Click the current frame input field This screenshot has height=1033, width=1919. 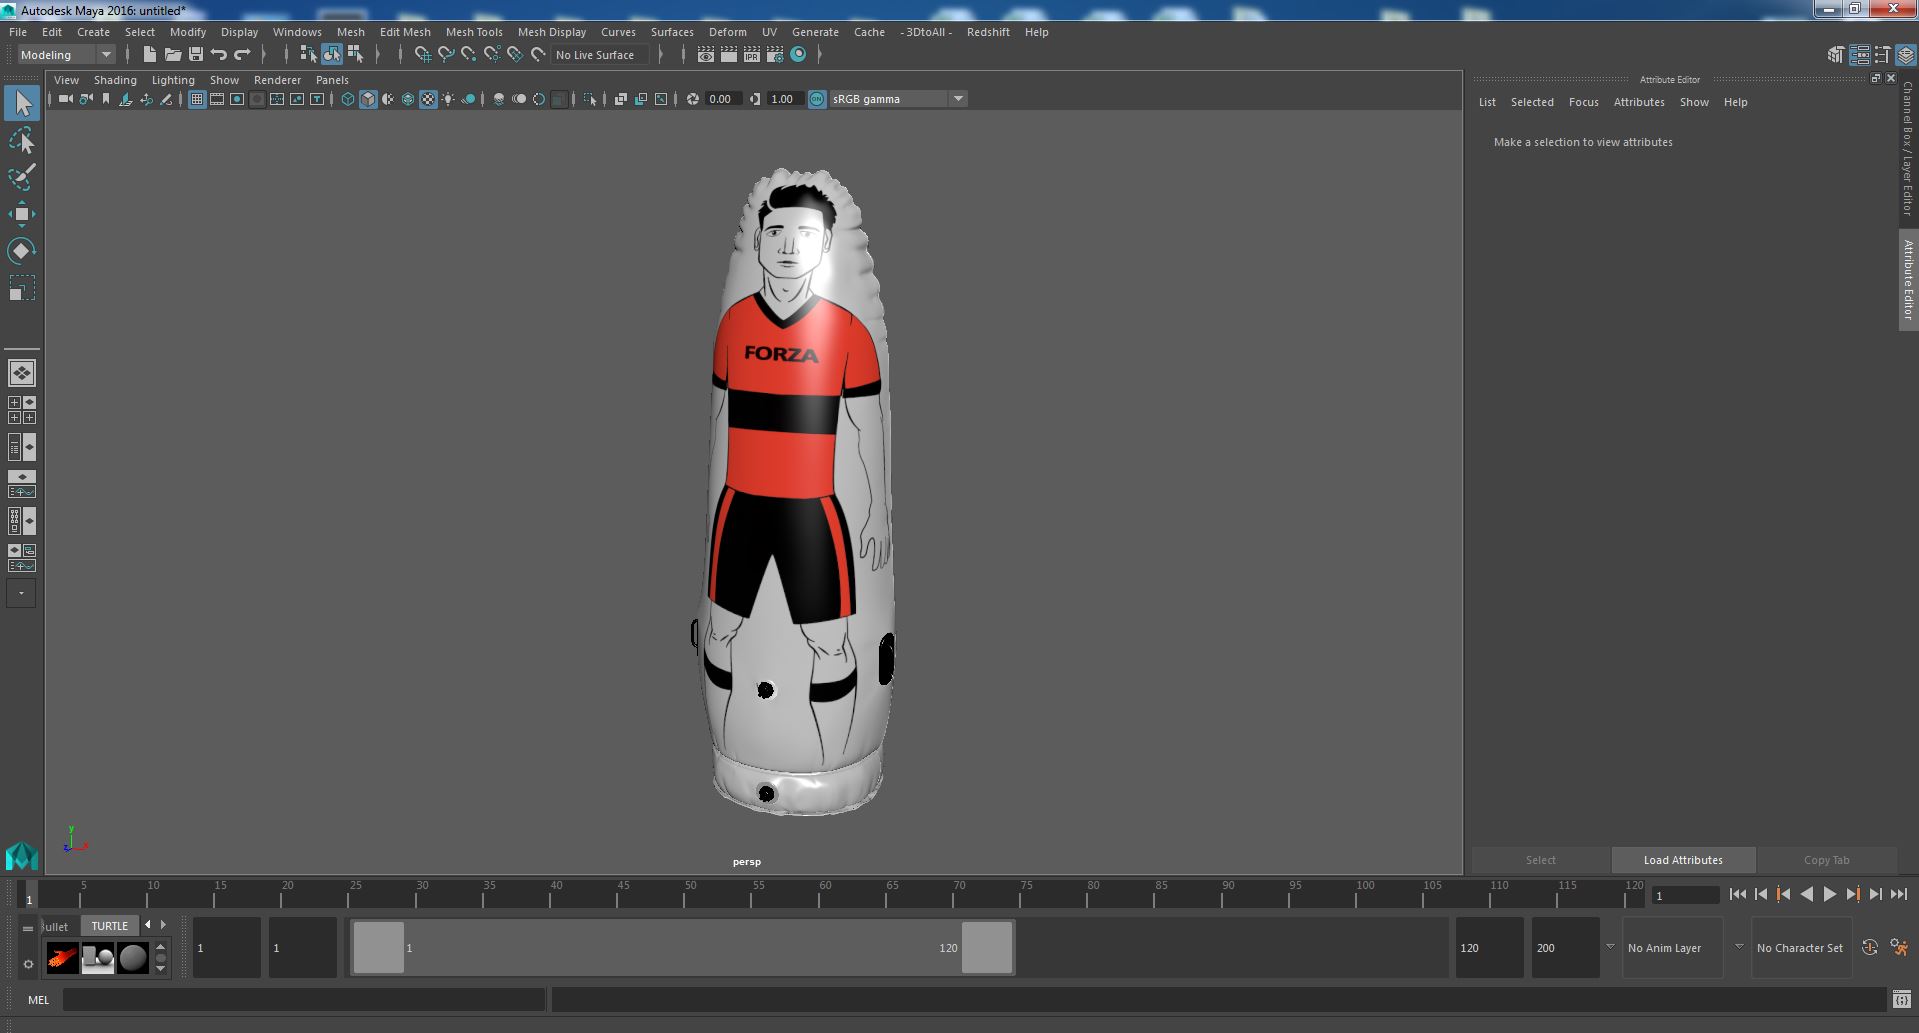[x=1685, y=896]
